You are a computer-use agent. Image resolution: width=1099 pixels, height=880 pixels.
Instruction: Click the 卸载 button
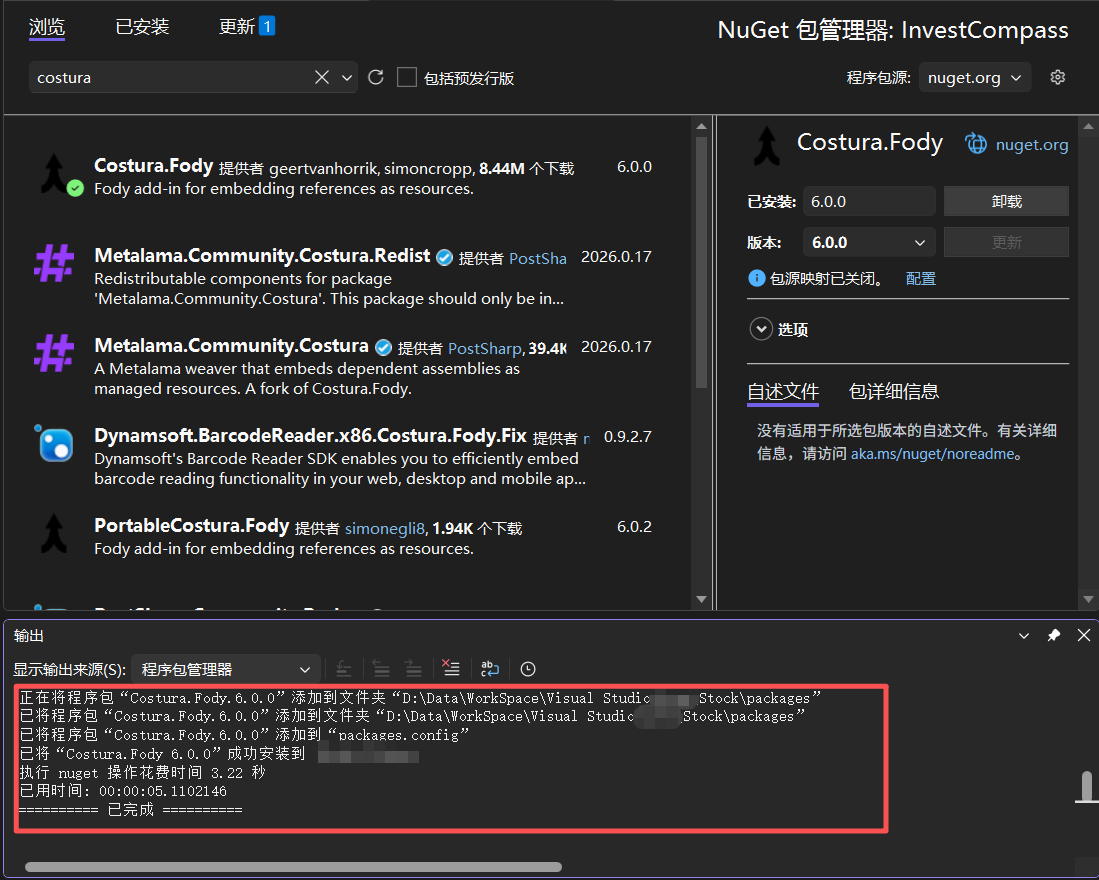click(x=1006, y=202)
